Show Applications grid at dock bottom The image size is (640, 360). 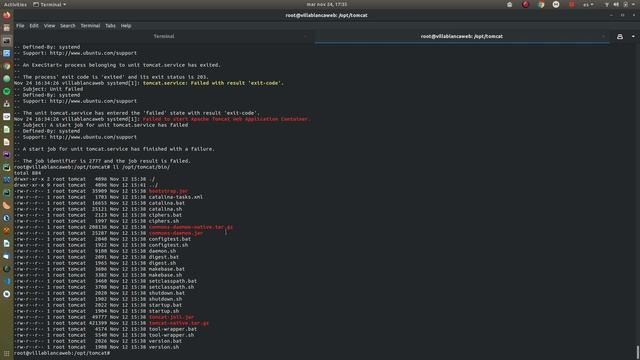coord(7,353)
